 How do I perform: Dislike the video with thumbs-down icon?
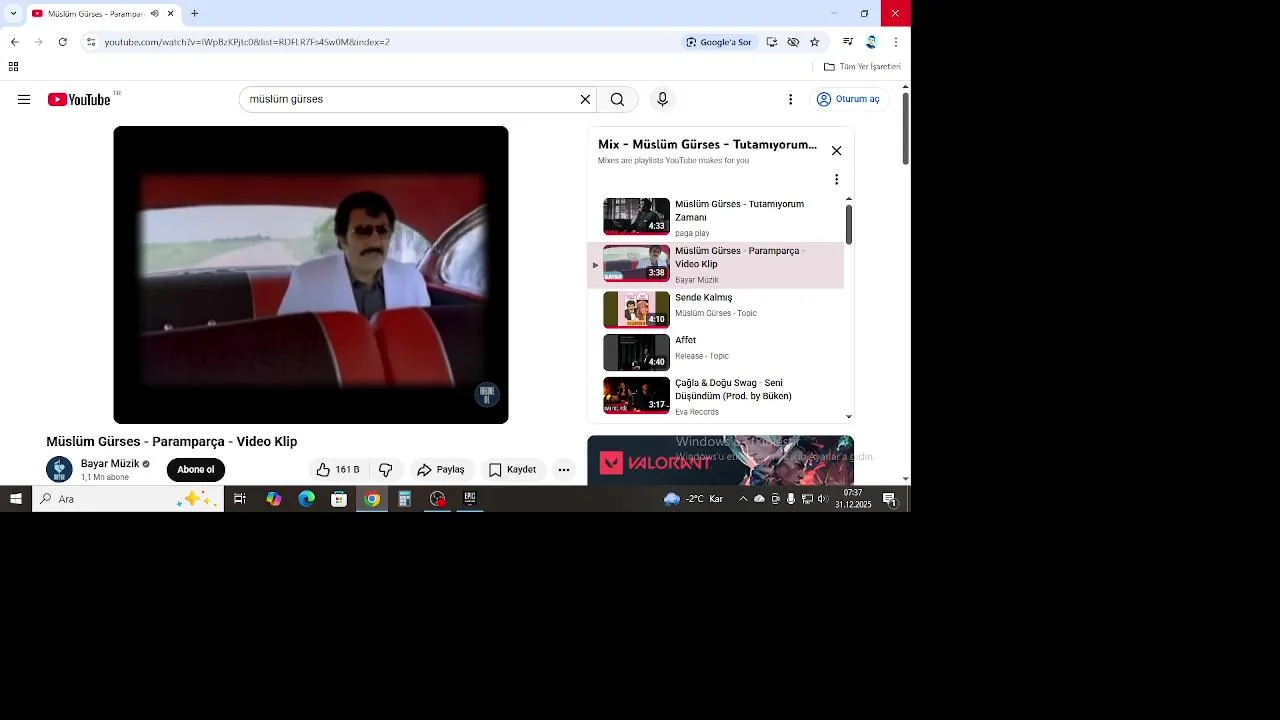point(385,470)
